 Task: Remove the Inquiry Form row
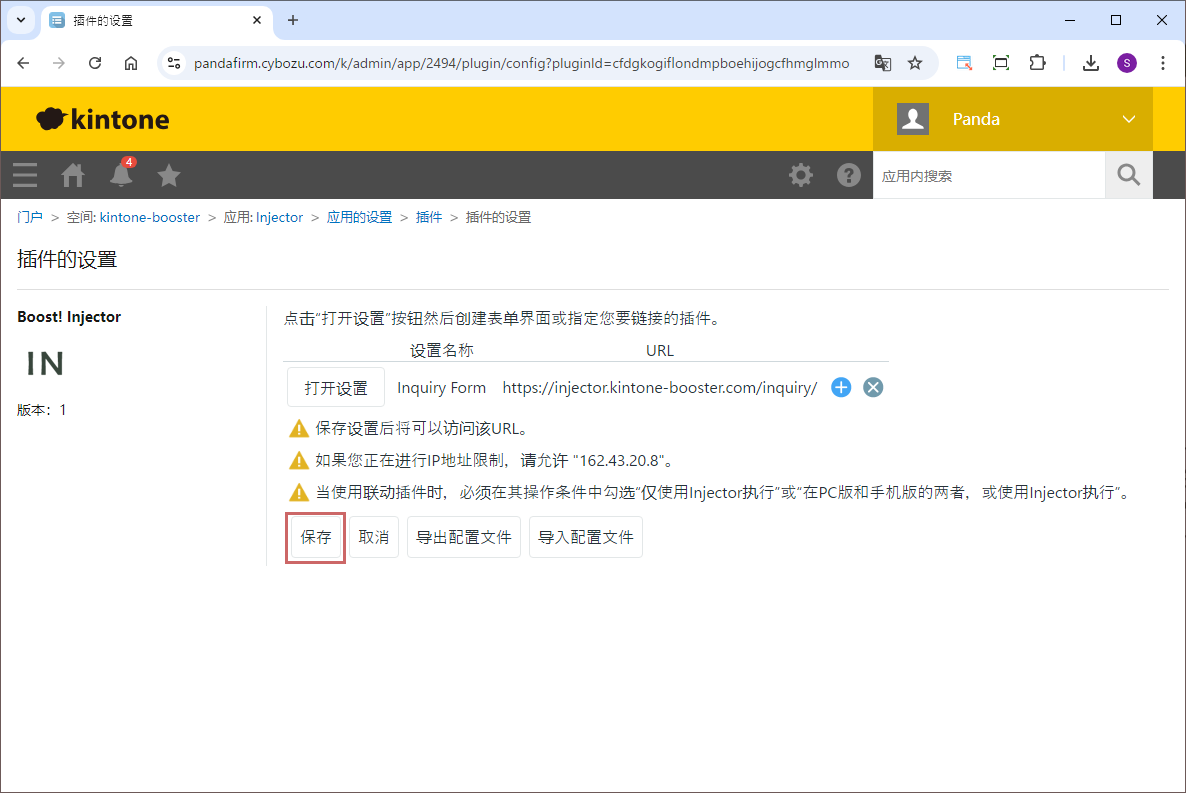873,388
